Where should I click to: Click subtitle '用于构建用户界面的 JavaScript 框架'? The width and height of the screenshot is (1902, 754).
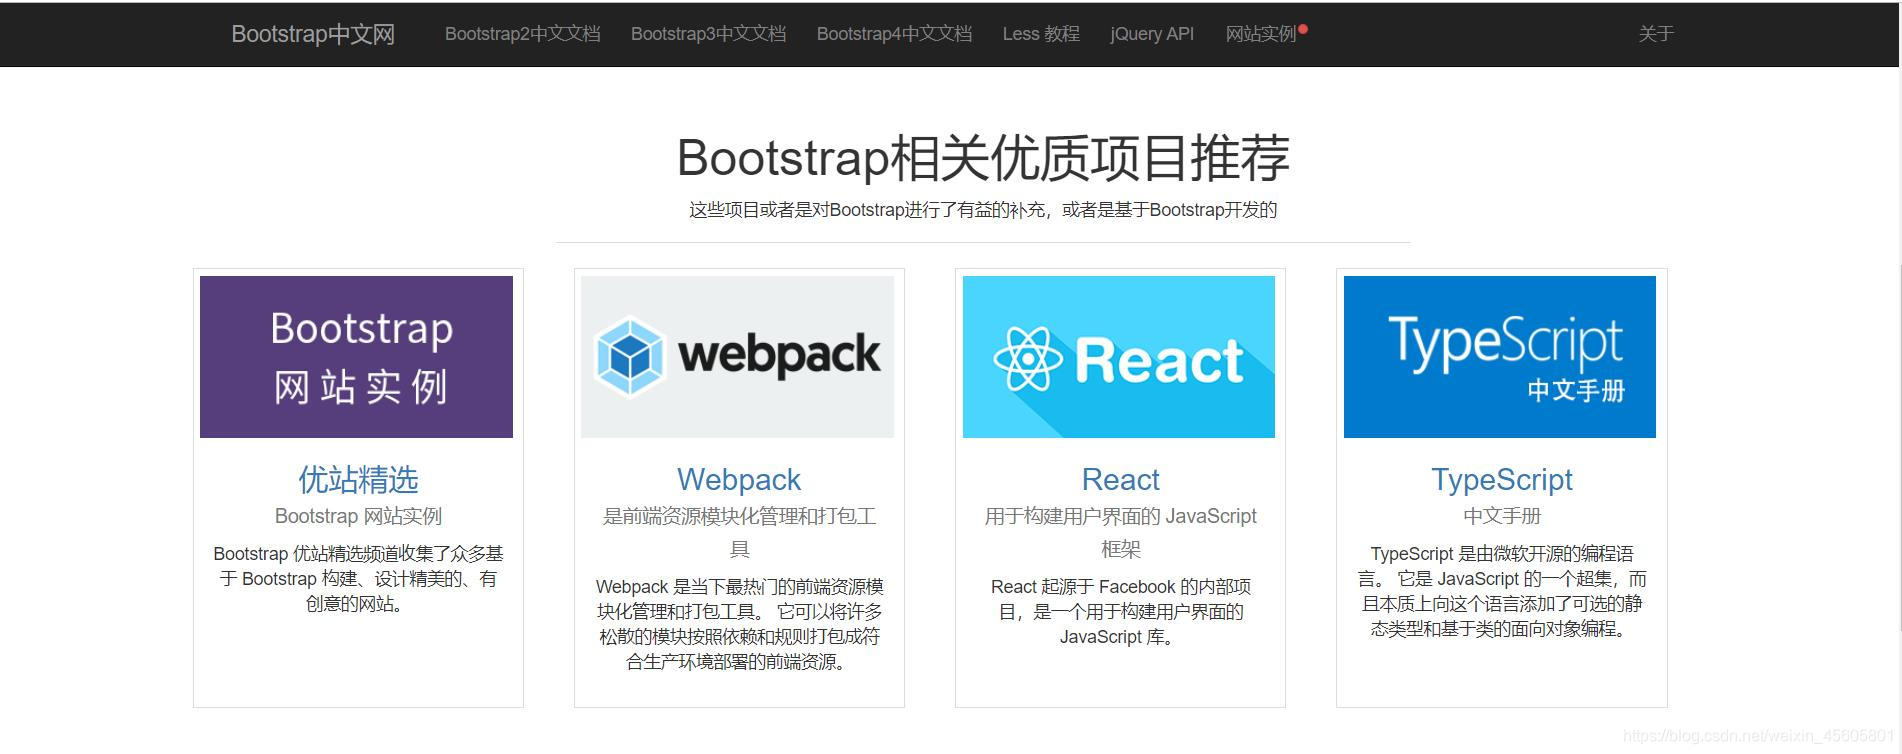[x=1121, y=532]
